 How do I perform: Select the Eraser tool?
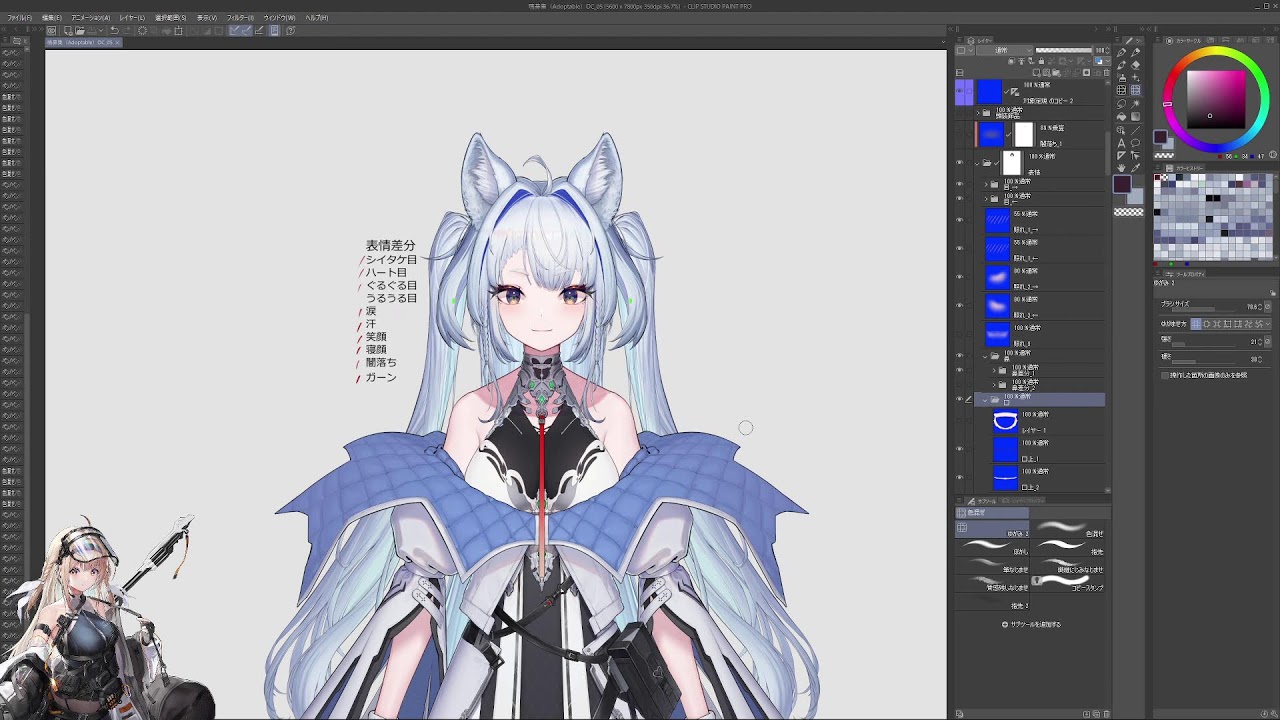pyautogui.click(x=1135, y=65)
